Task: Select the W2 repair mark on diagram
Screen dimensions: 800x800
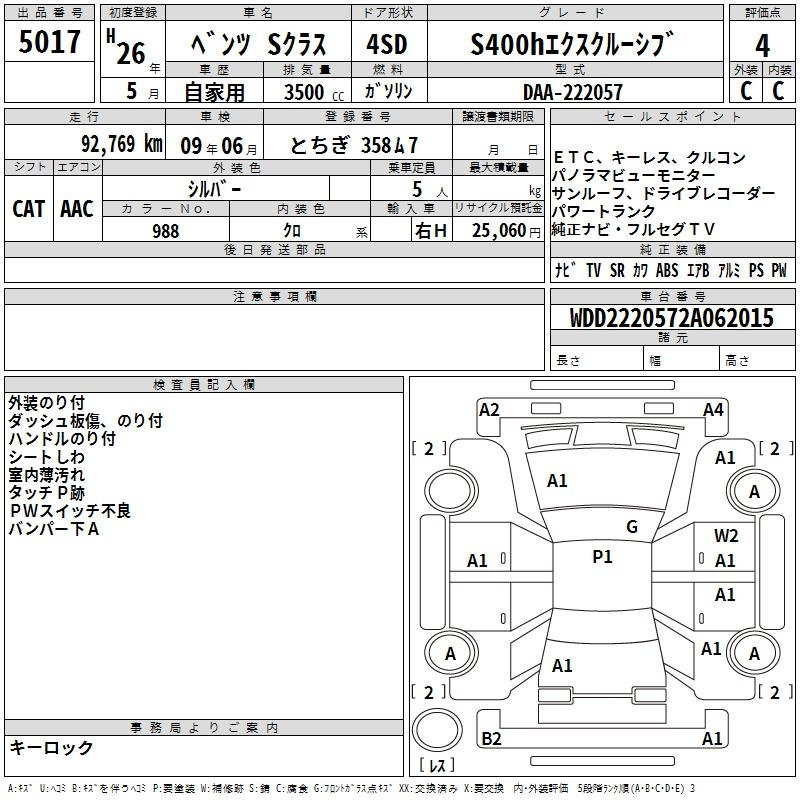Action: tap(726, 536)
